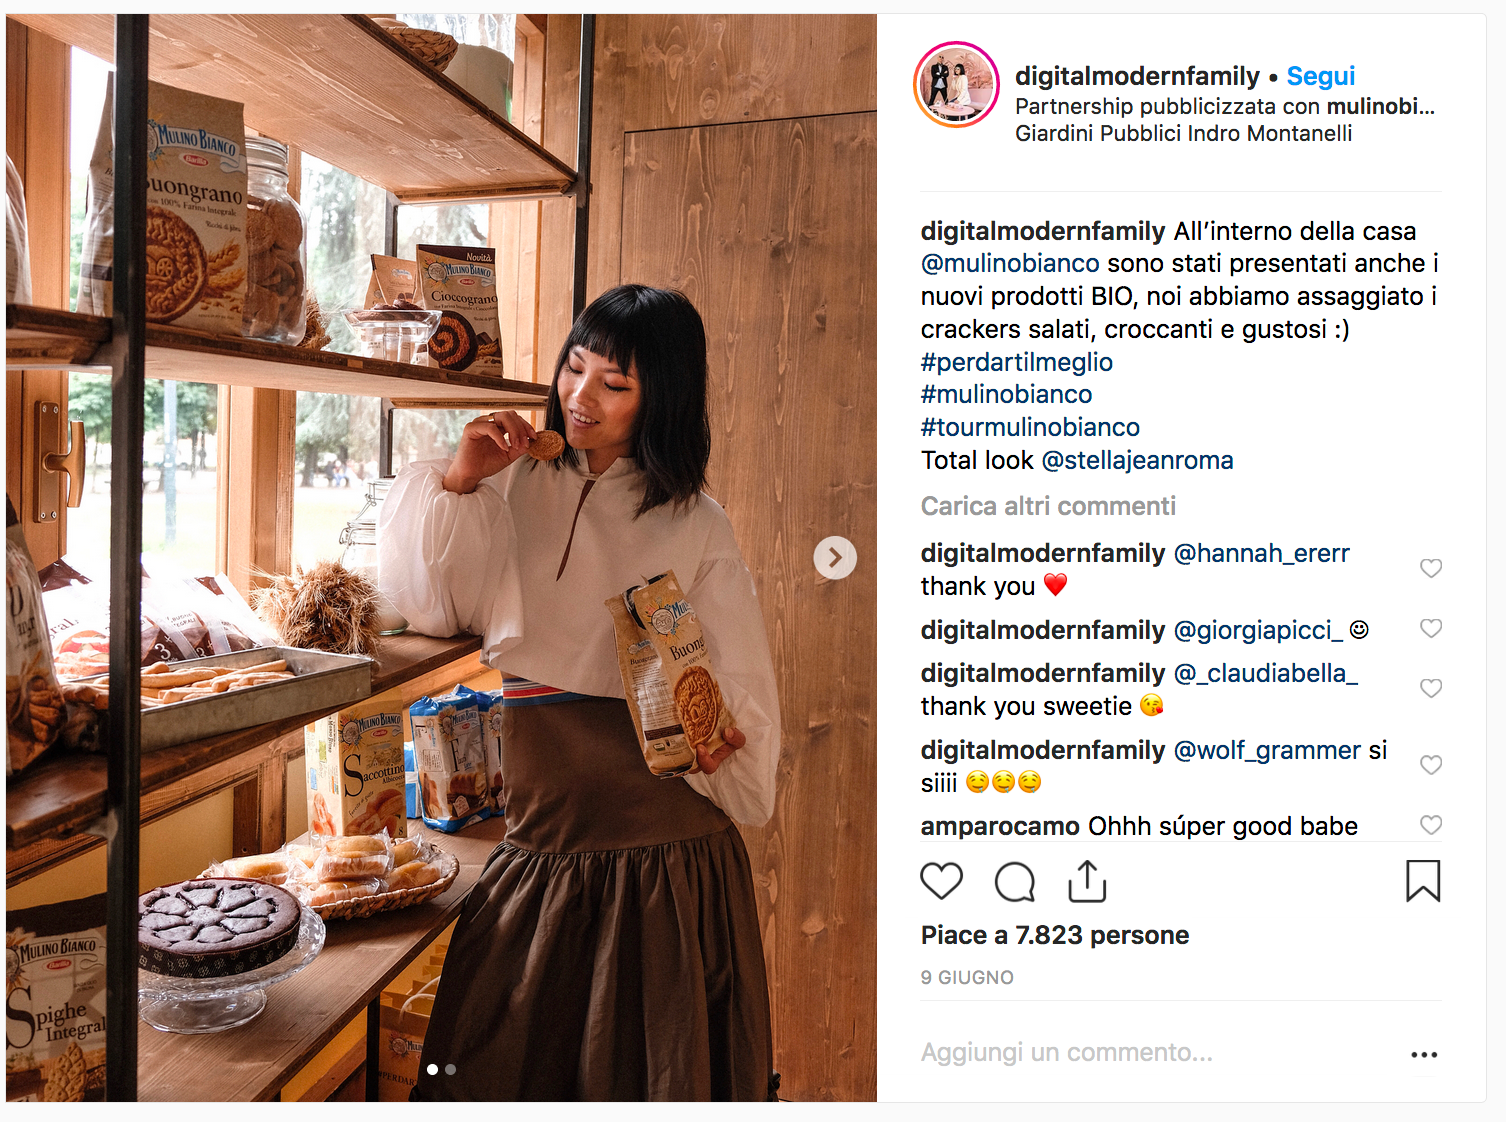Share the post using the share icon
The image size is (1506, 1122).
(x=1087, y=881)
